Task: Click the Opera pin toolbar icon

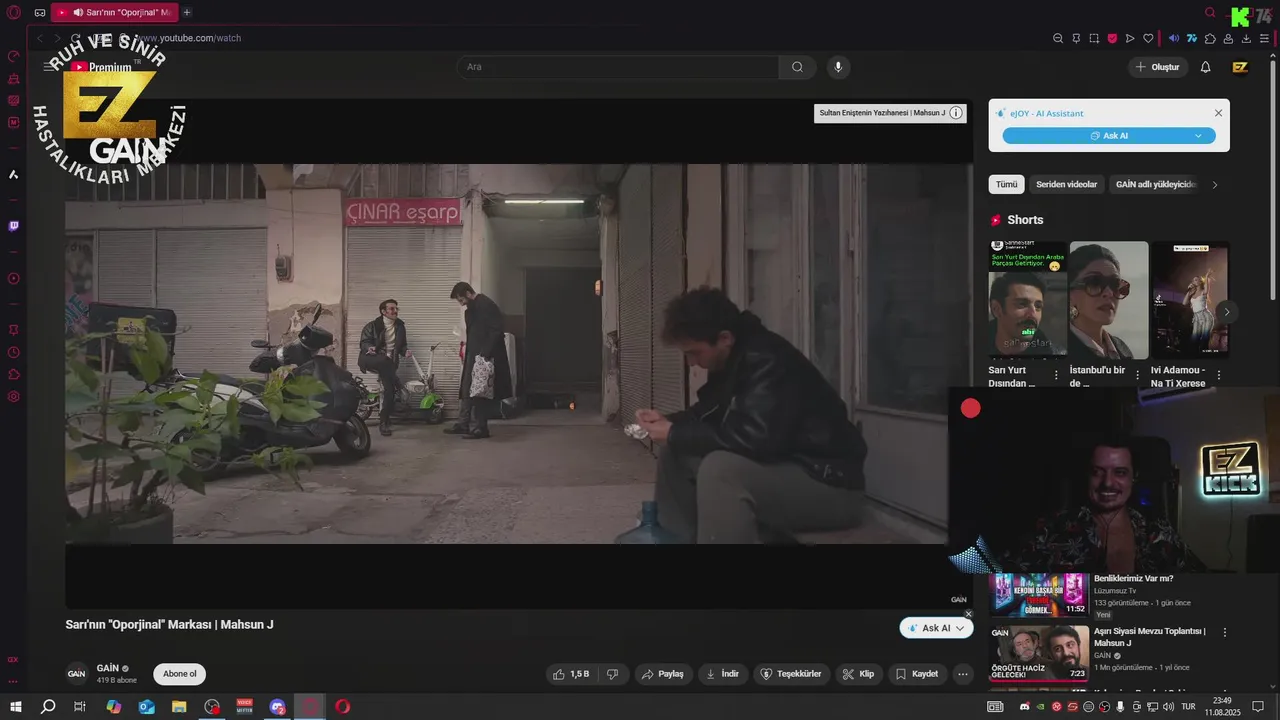Action: (x=1076, y=38)
